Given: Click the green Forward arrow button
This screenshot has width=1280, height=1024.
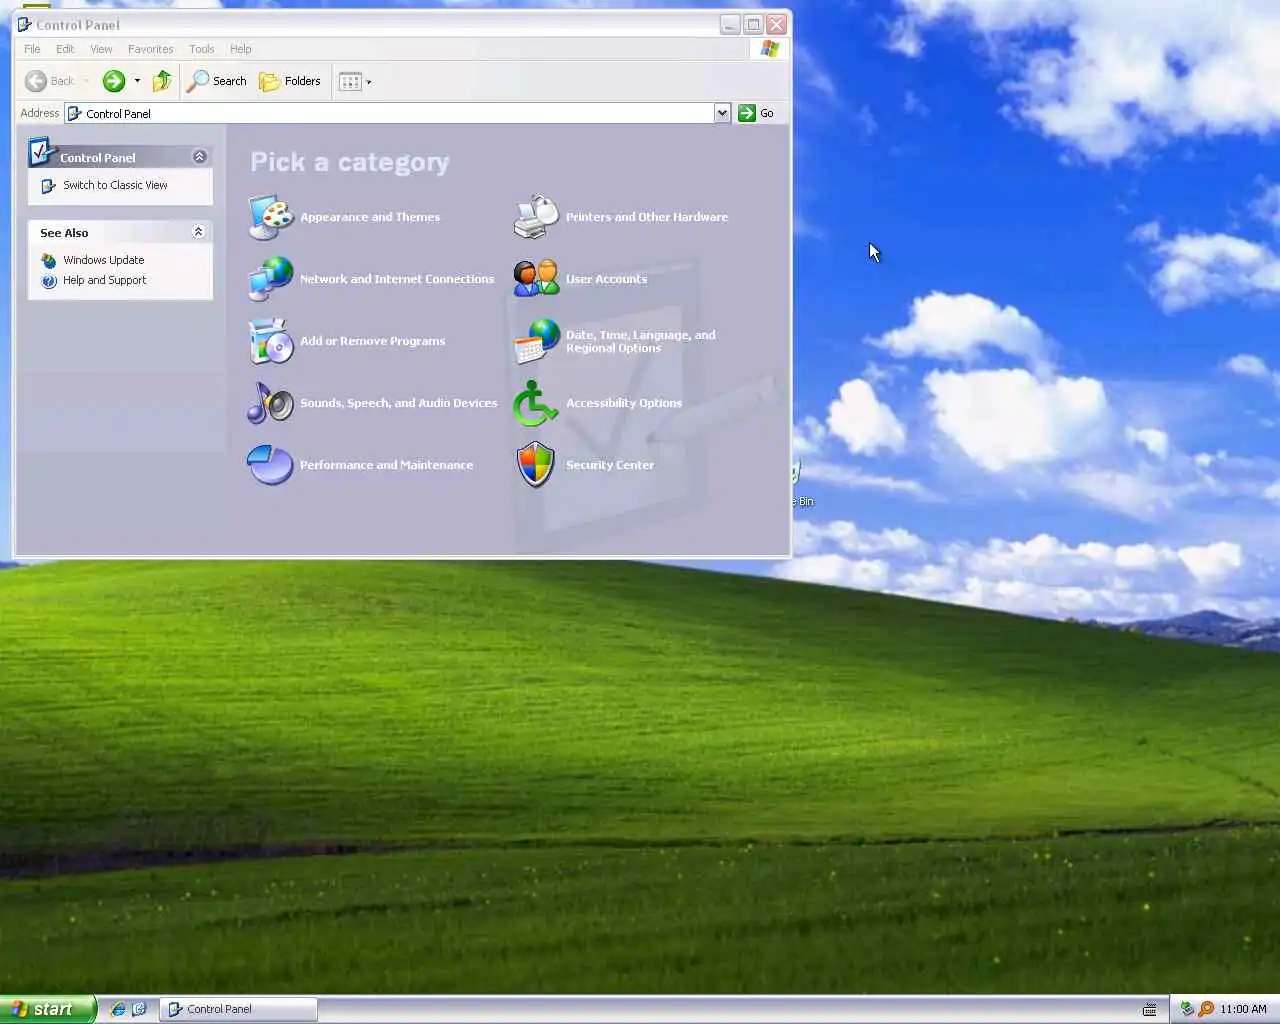Looking at the screenshot, I should [114, 81].
